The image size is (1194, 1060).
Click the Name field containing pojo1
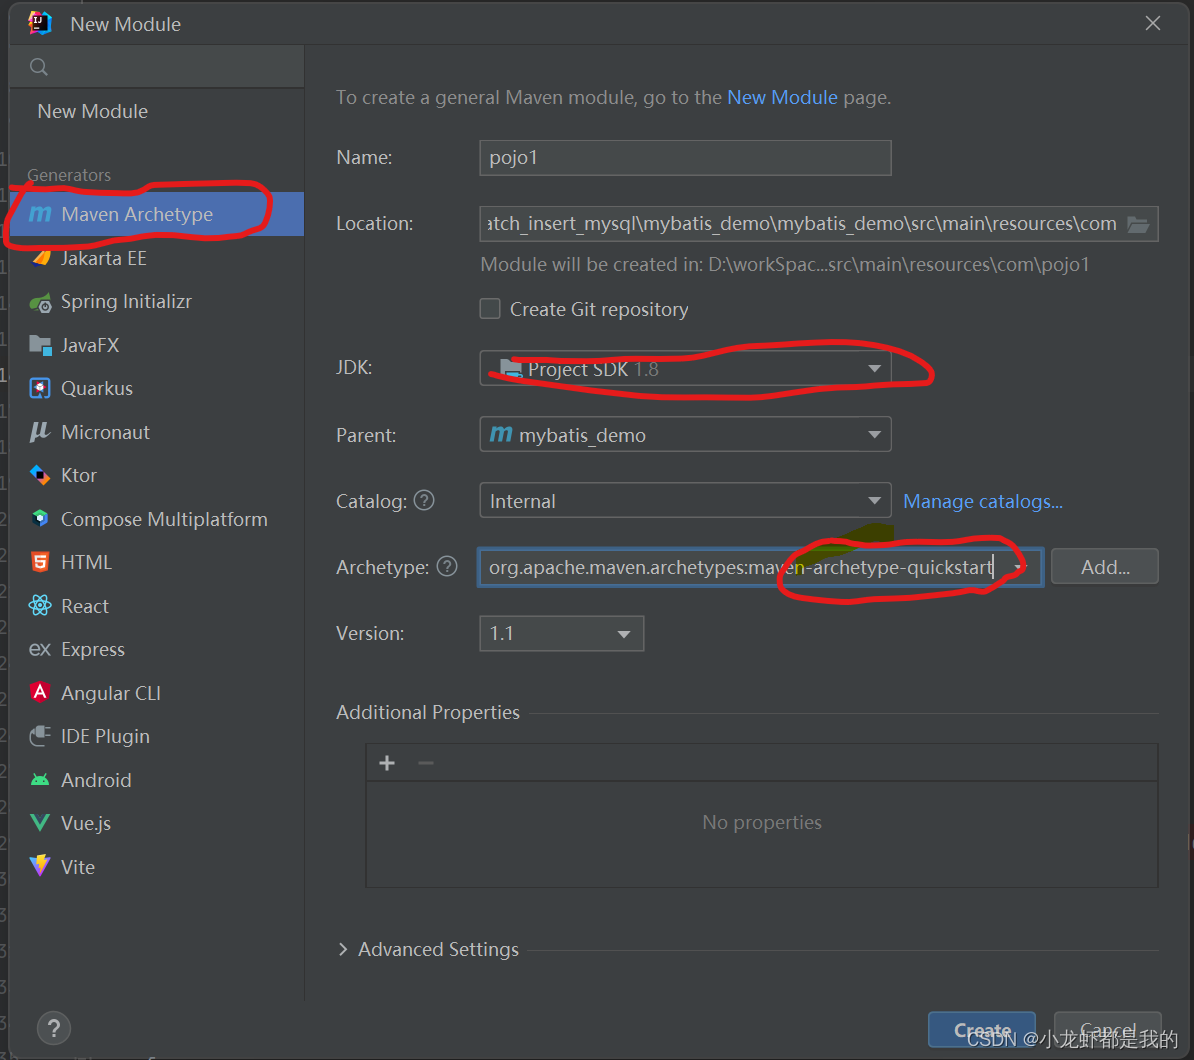pyautogui.click(x=685, y=158)
